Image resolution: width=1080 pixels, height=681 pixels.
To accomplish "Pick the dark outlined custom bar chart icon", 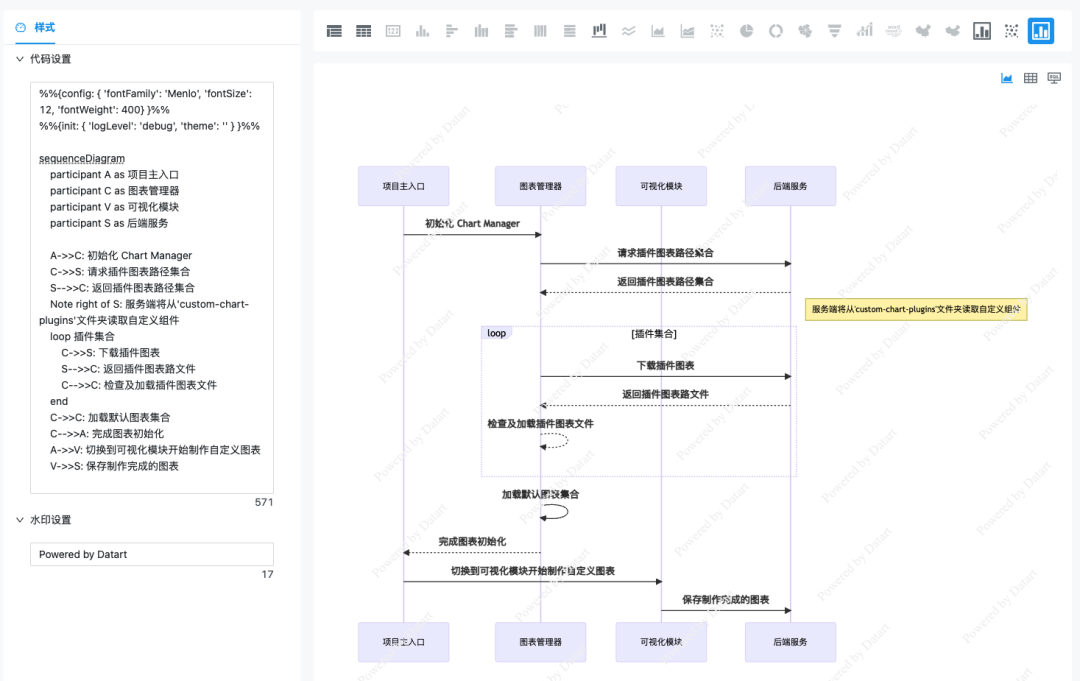I will tap(982, 31).
